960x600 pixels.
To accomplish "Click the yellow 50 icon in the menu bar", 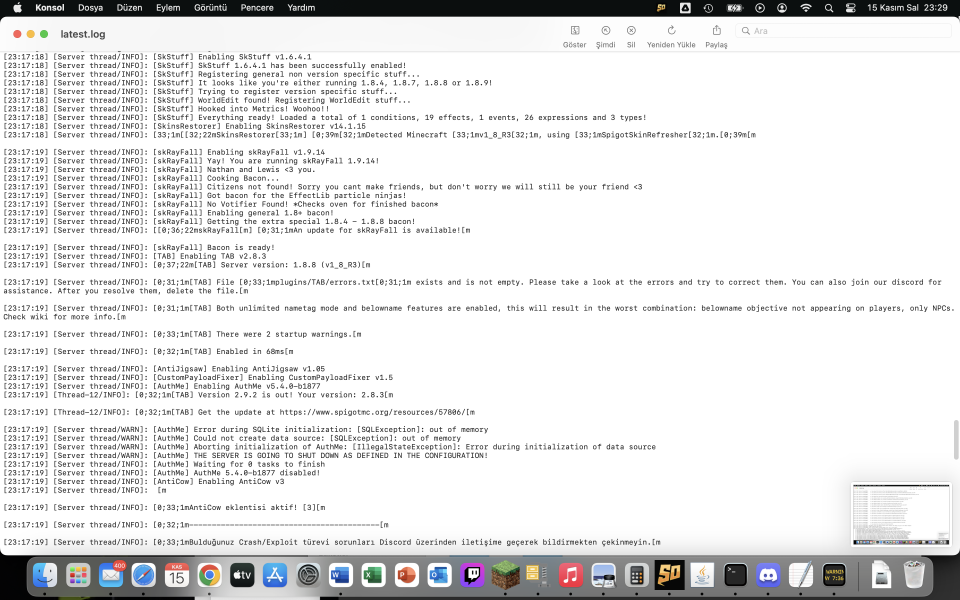I will coord(661,8).
